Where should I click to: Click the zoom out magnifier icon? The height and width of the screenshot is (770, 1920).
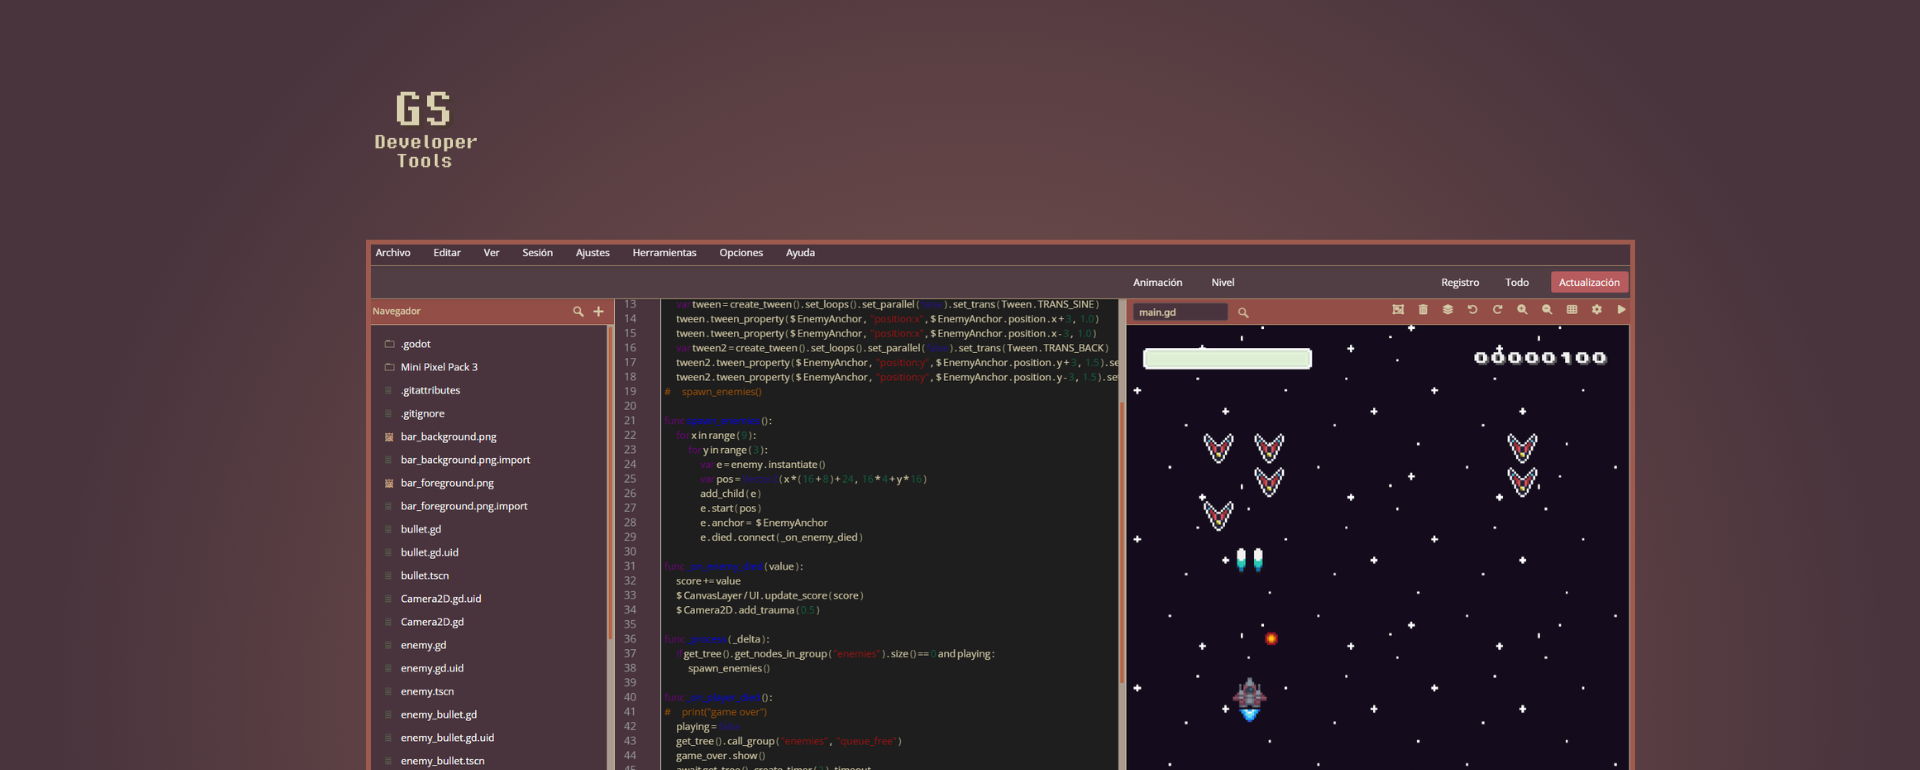(x=1547, y=310)
